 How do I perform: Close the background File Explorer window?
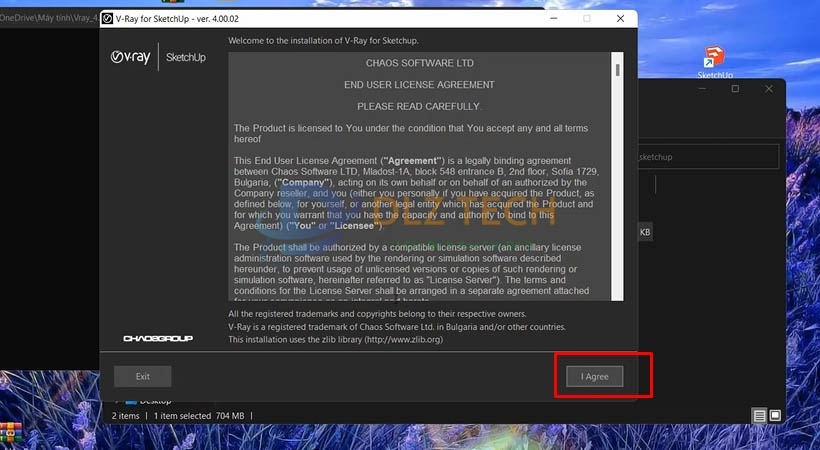tap(768, 89)
